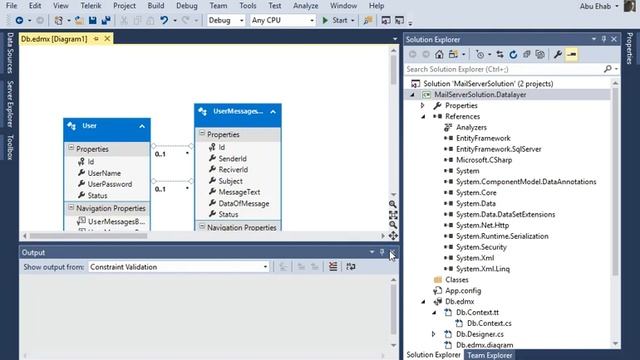Screen dimensions: 640x360
Task: Toggle Word Wrap in Output panel
Action: [351, 267]
